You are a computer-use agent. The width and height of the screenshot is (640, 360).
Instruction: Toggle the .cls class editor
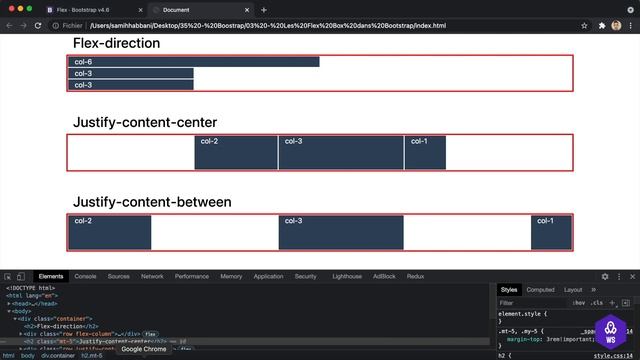click(x=598, y=303)
